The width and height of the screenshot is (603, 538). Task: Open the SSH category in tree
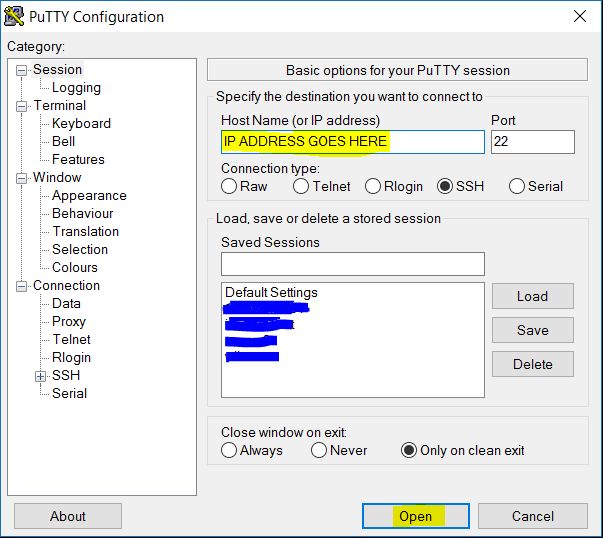pyautogui.click(x=66, y=375)
